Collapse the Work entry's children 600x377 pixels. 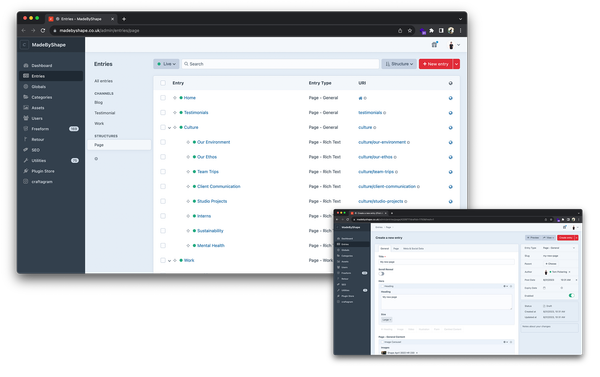pyautogui.click(x=170, y=261)
